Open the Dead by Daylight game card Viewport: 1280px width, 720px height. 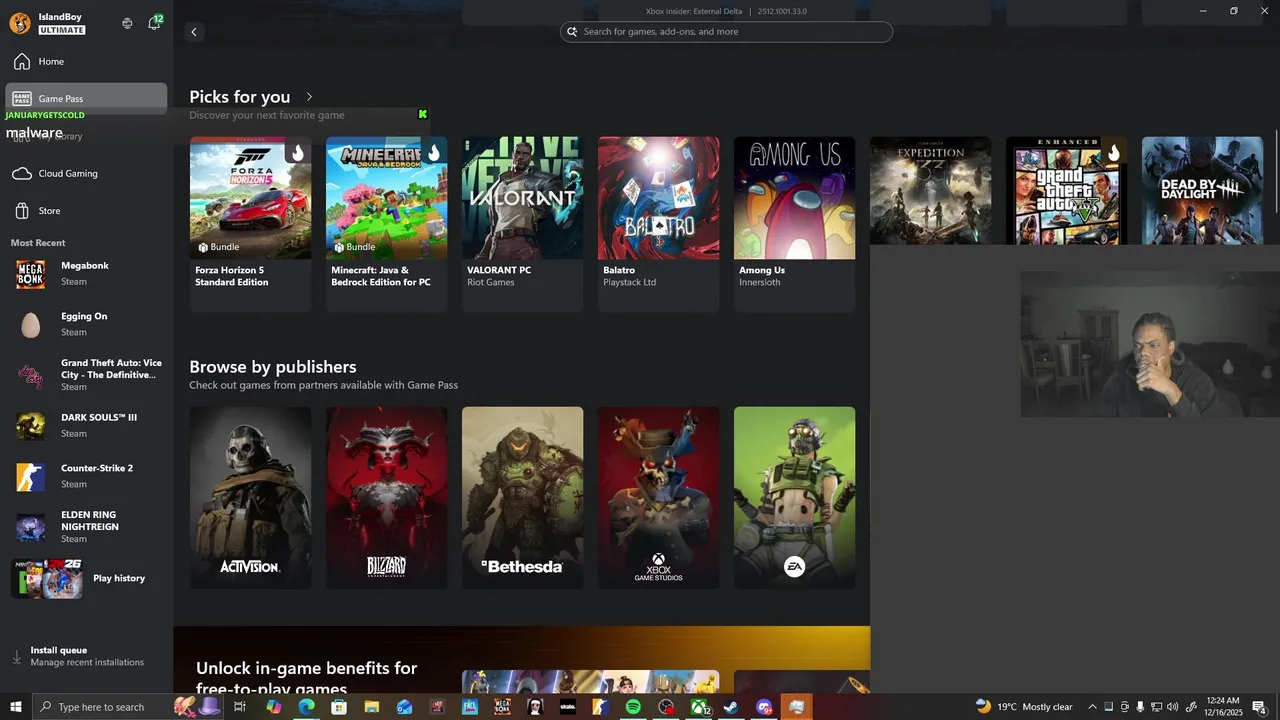pyautogui.click(x=1202, y=190)
